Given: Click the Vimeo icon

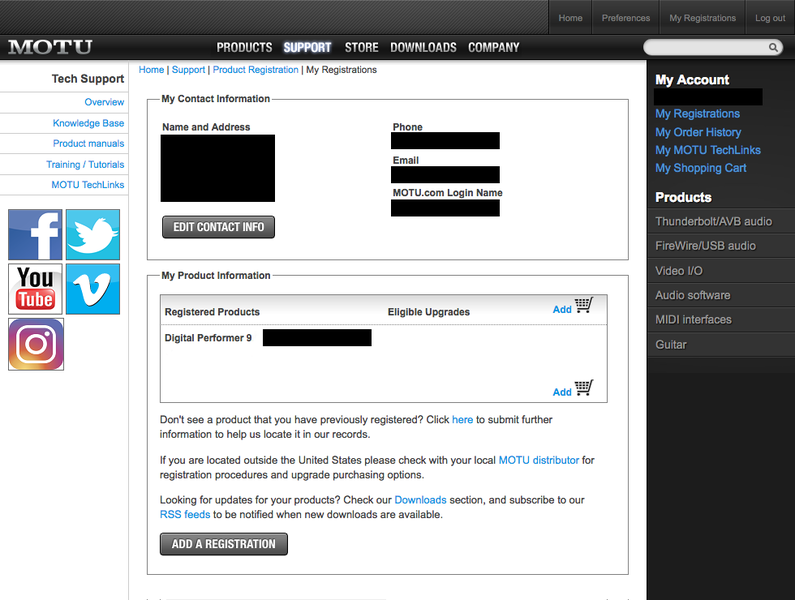Looking at the screenshot, I should pos(93,289).
